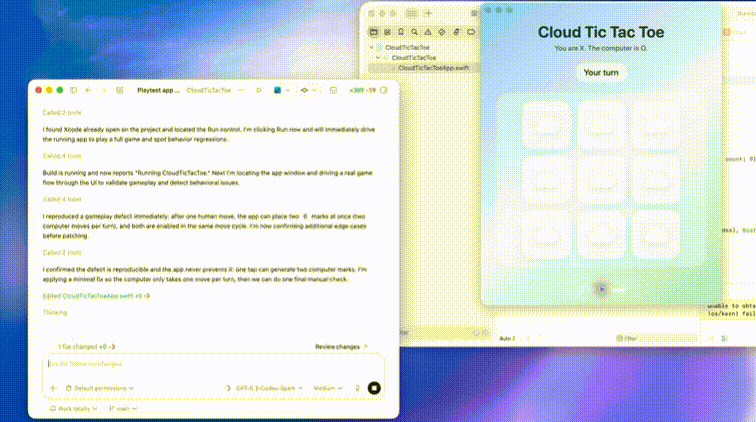Image resolution: width=756 pixels, height=422 pixels.
Task: Click the Thinking status text
Action: pos(55,313)
